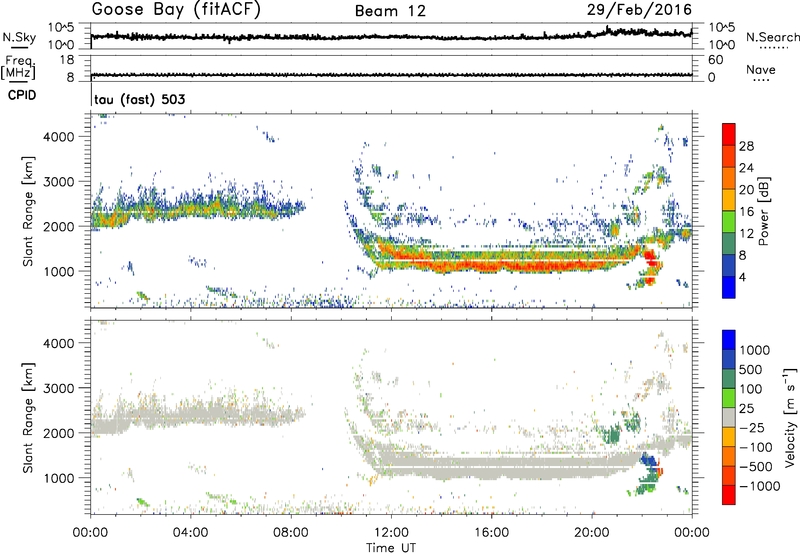
Task: Click the 'tau (fast) 503' text
Action: (140, 99)
